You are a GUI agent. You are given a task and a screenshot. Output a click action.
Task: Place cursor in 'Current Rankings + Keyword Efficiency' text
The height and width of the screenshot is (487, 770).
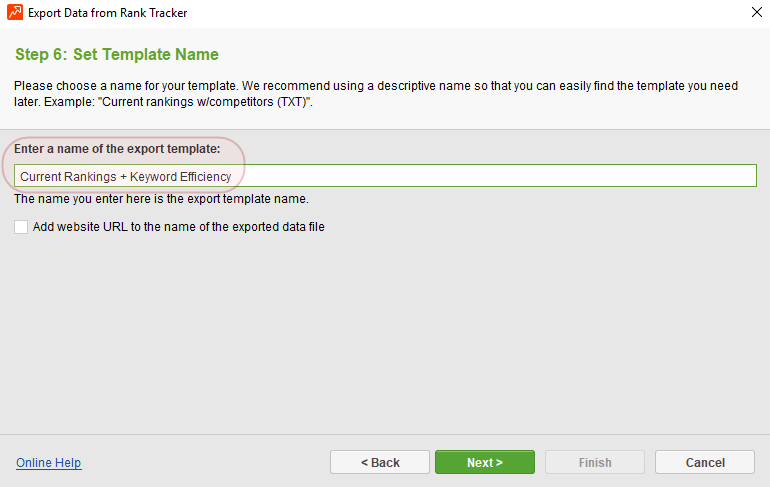click(125, 176)
